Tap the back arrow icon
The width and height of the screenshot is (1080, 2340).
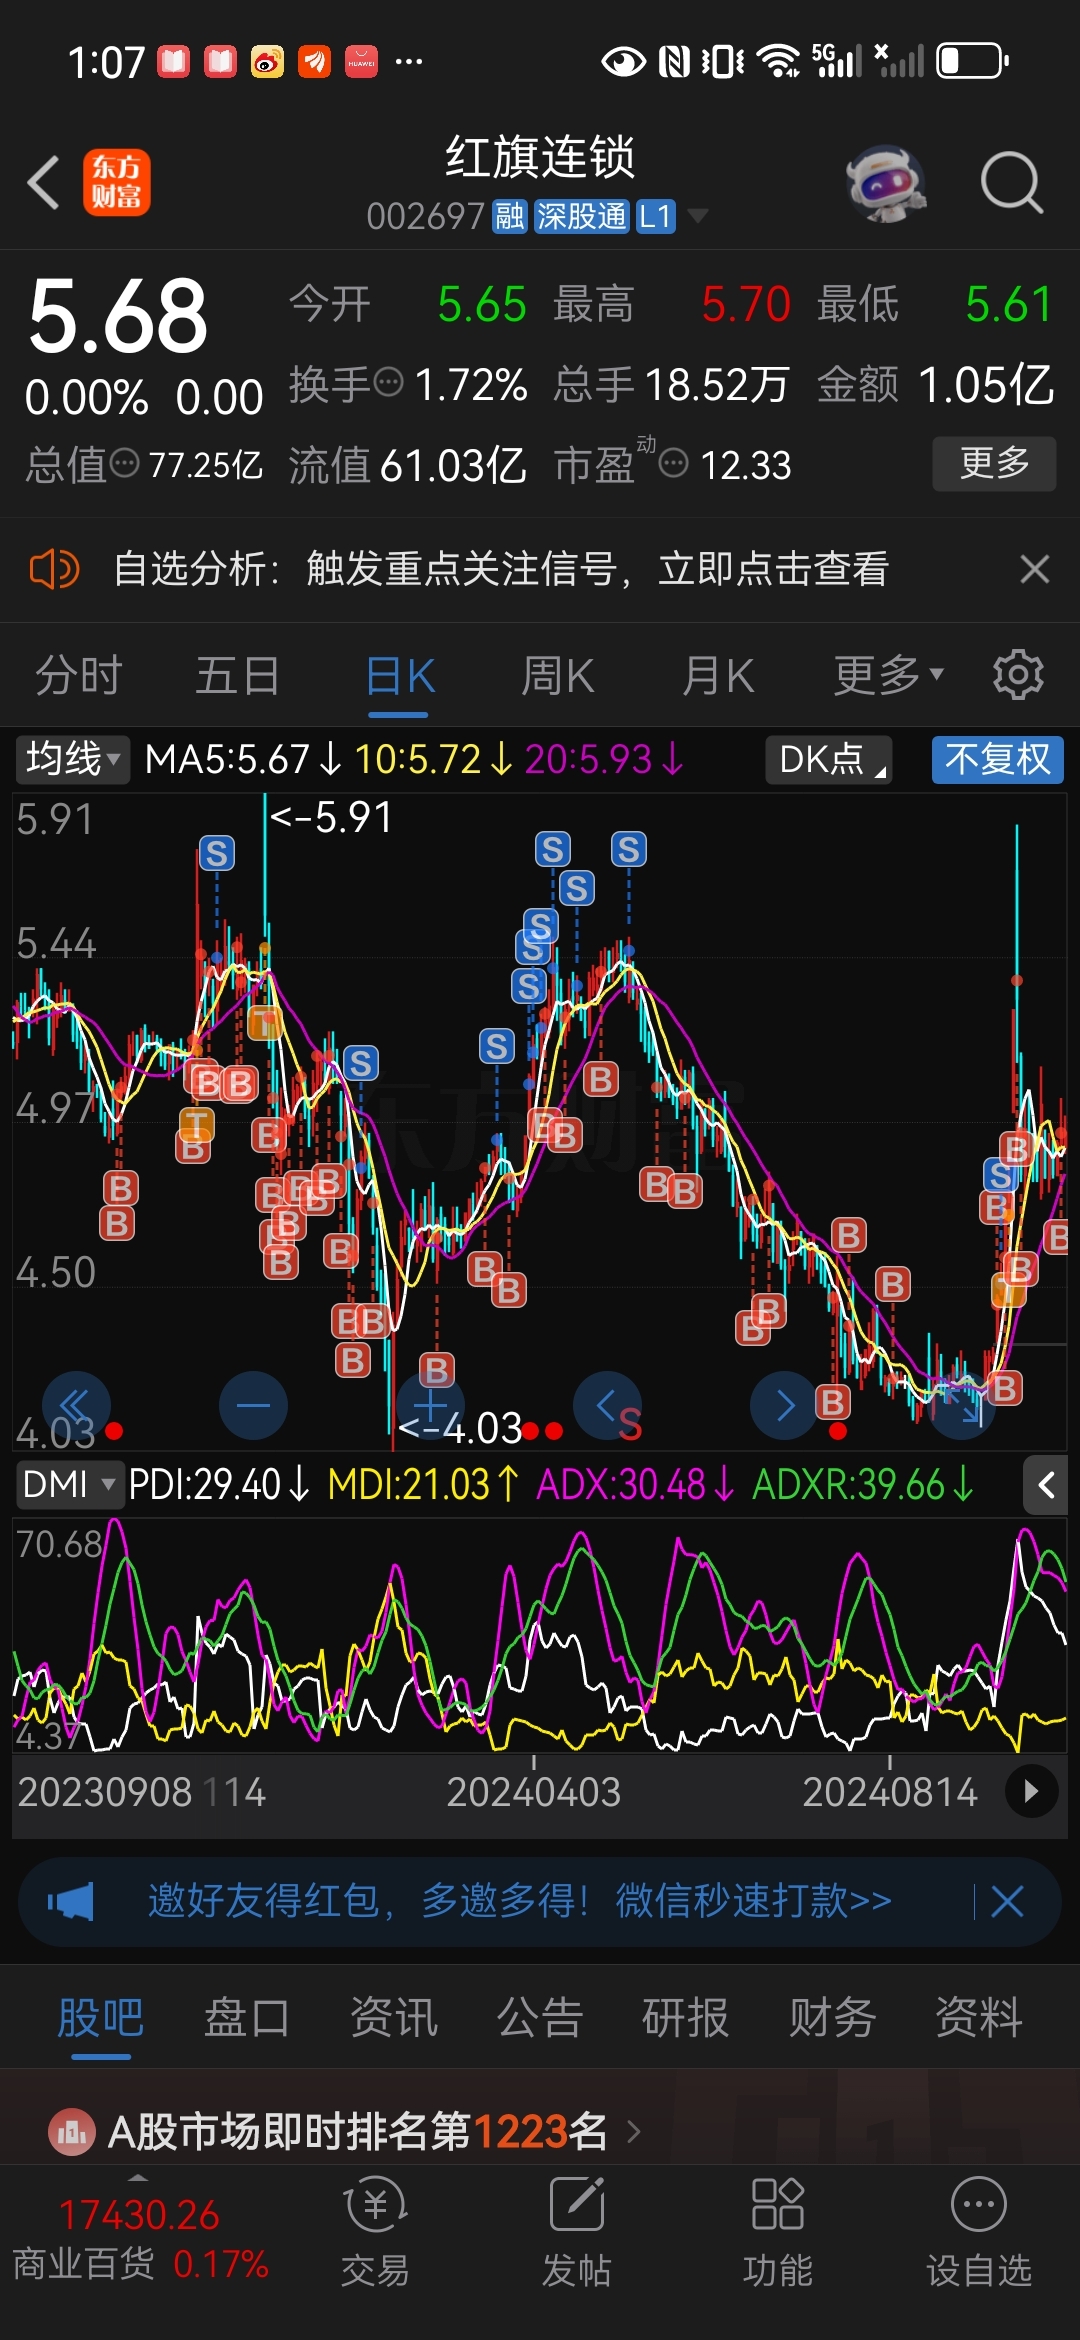[44, 182]
